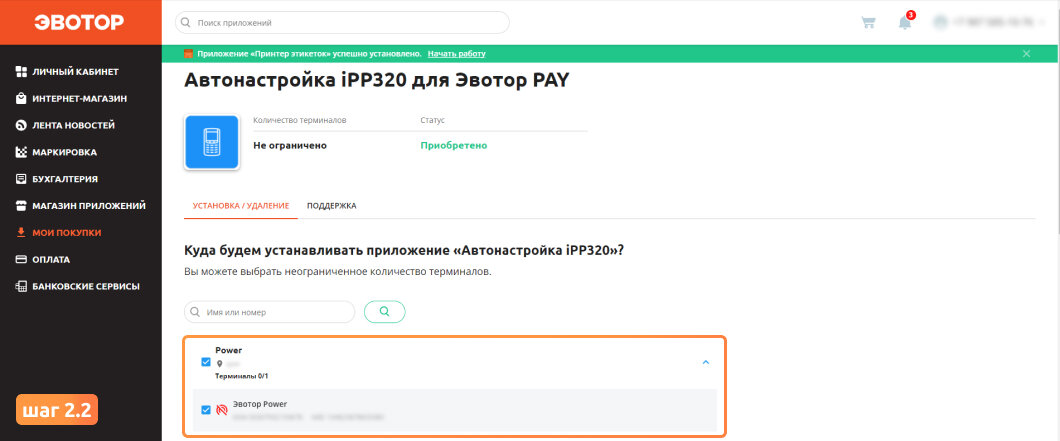Viewport: 1060px width, 441px height.
Task: Click the red offline icon by Эвотор Power
Action: [222, 410]
